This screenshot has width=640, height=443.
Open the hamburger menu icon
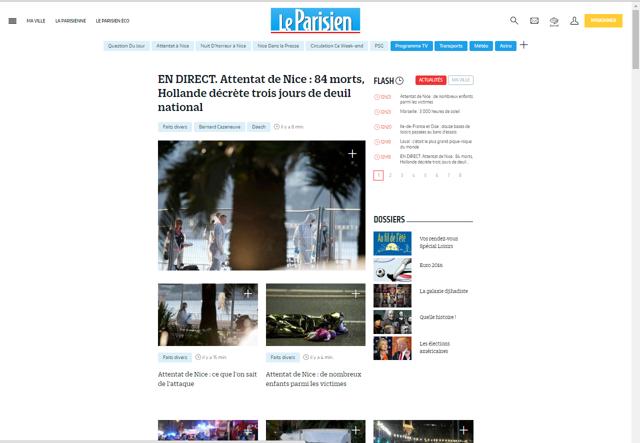13,21
